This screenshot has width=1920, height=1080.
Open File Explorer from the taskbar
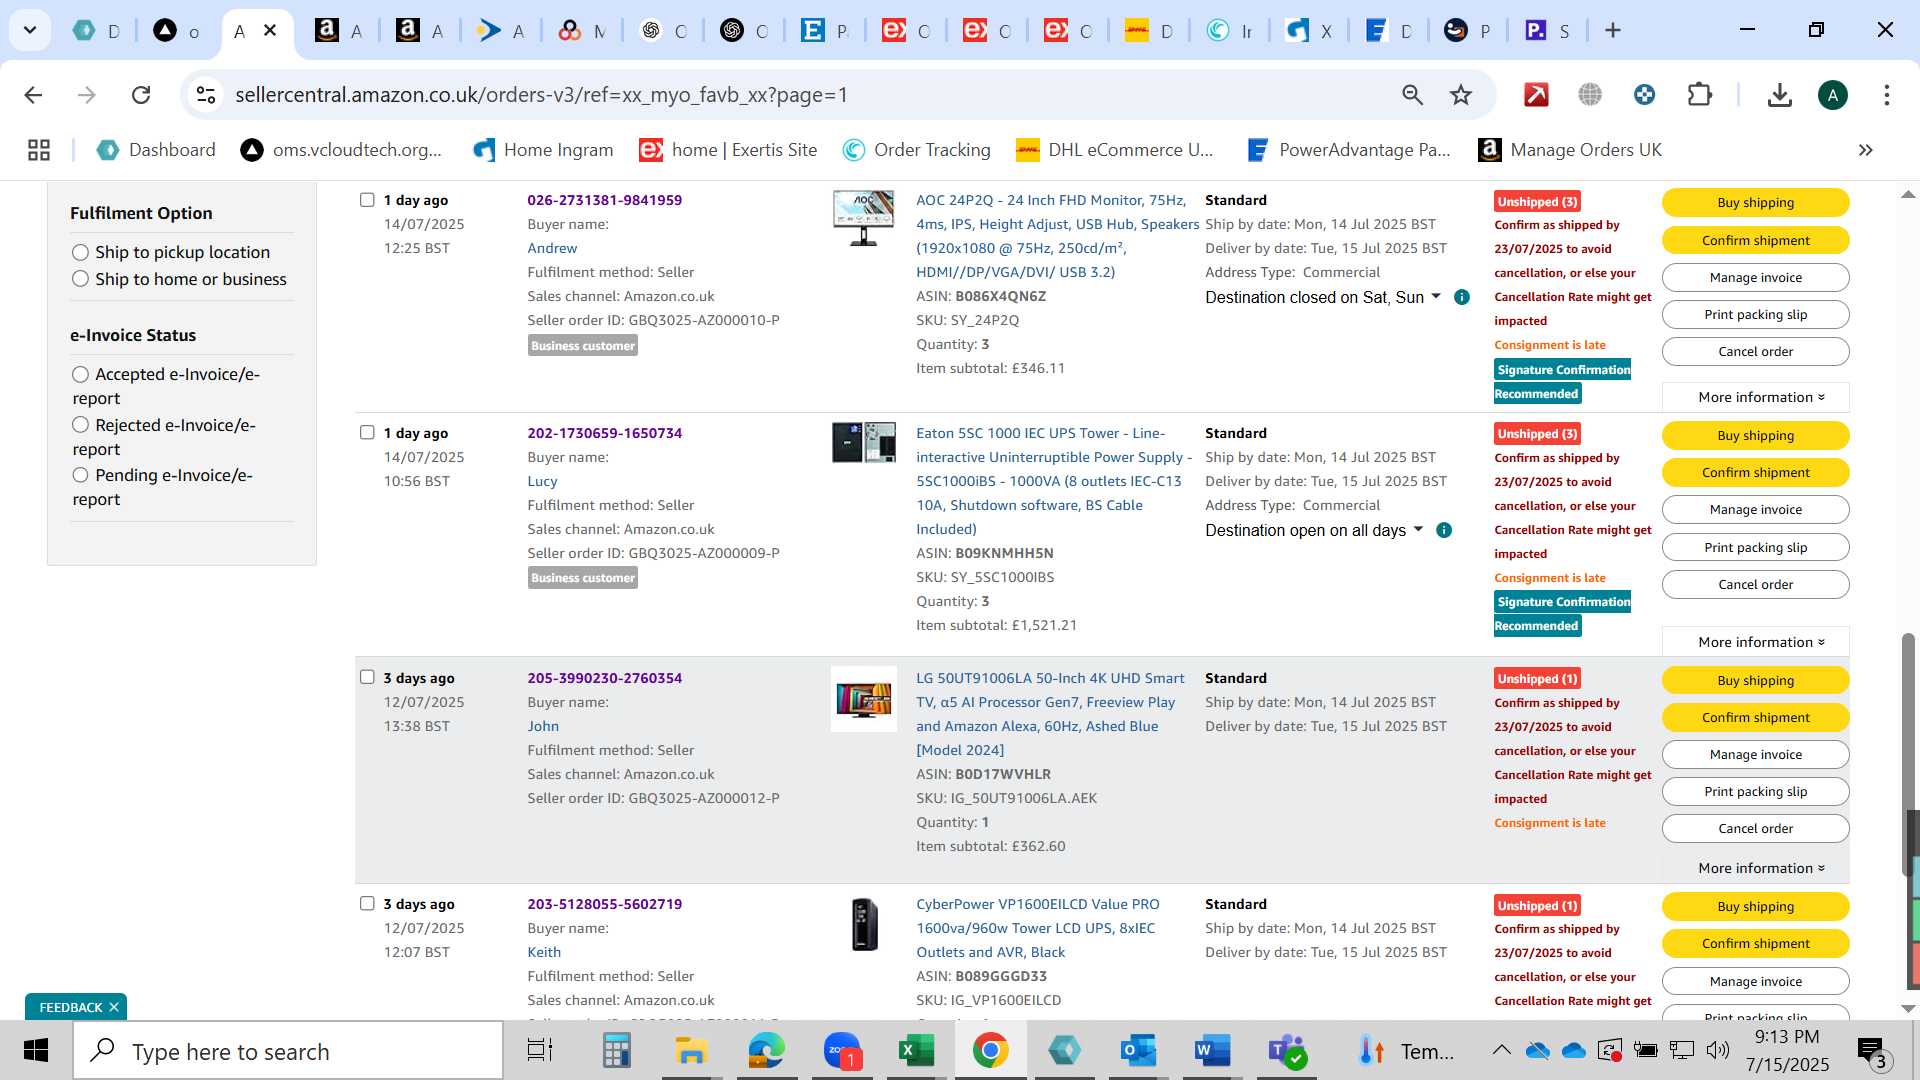pyautogui.click(x=691, y=1051)
